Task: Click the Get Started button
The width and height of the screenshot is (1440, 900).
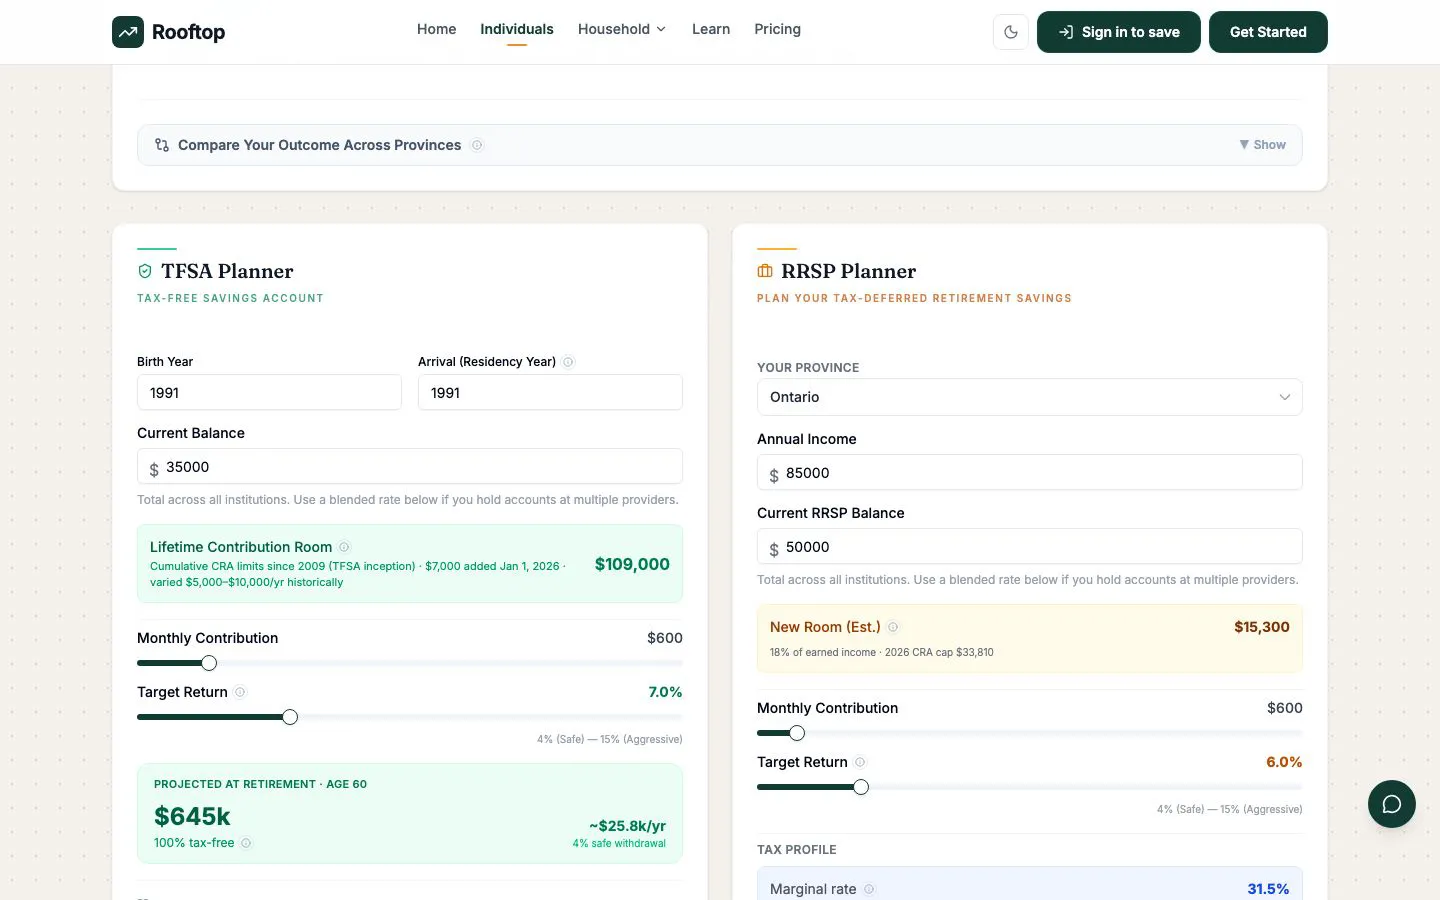Action: point(1268,32)
